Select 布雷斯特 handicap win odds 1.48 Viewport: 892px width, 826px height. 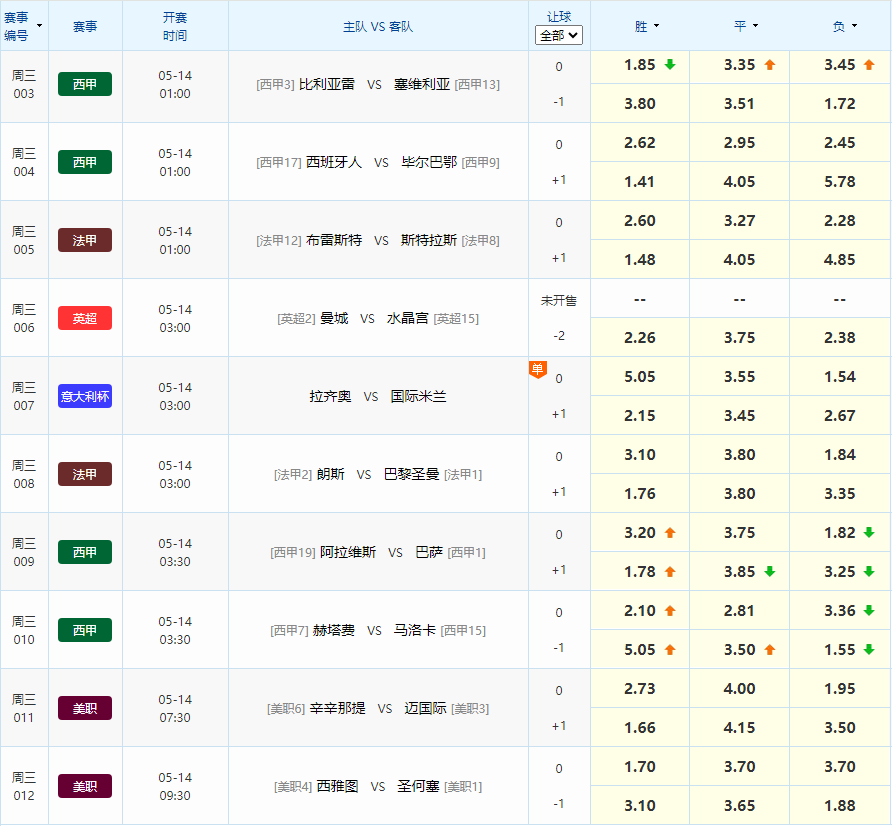[x=640, y=259]
